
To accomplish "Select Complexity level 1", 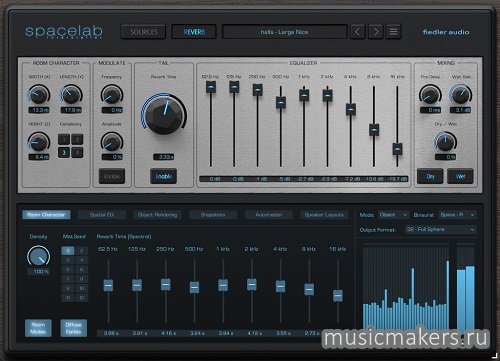I will pos(64,139).
